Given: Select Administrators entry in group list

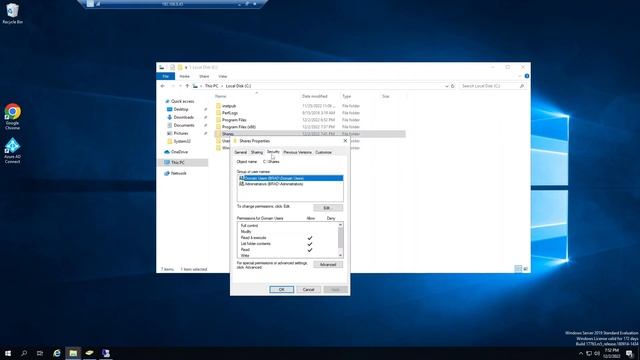Looking at the screenshot, I should tap(290, 184).
